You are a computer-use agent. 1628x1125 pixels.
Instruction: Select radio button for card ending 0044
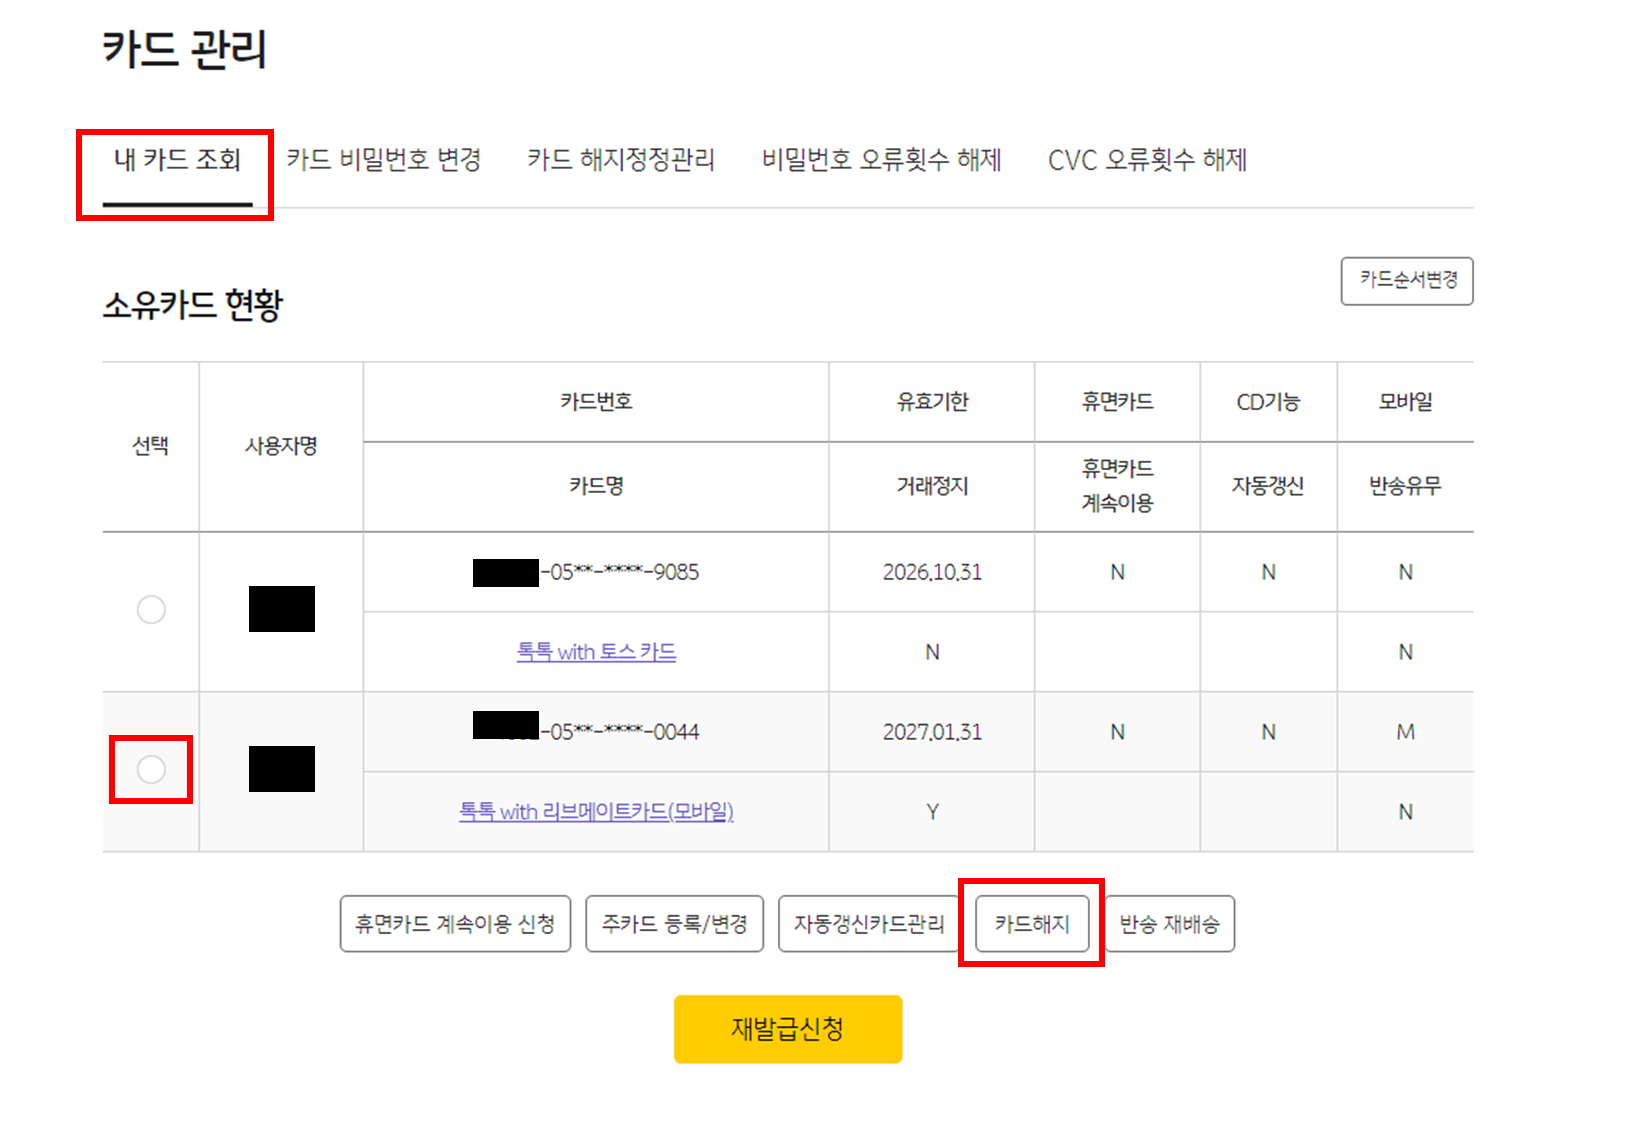coord(151,770)
